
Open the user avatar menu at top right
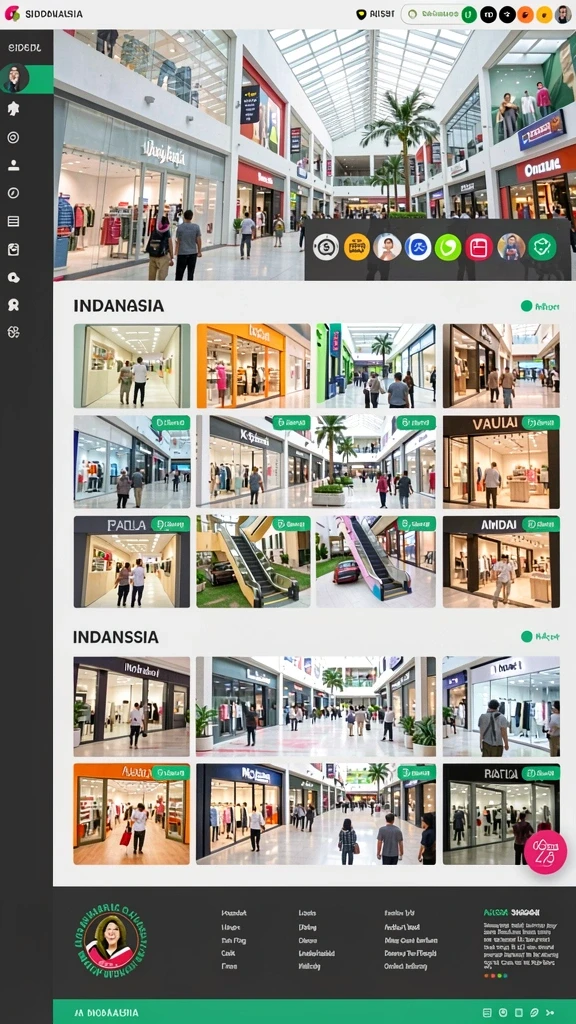[563, 14]
